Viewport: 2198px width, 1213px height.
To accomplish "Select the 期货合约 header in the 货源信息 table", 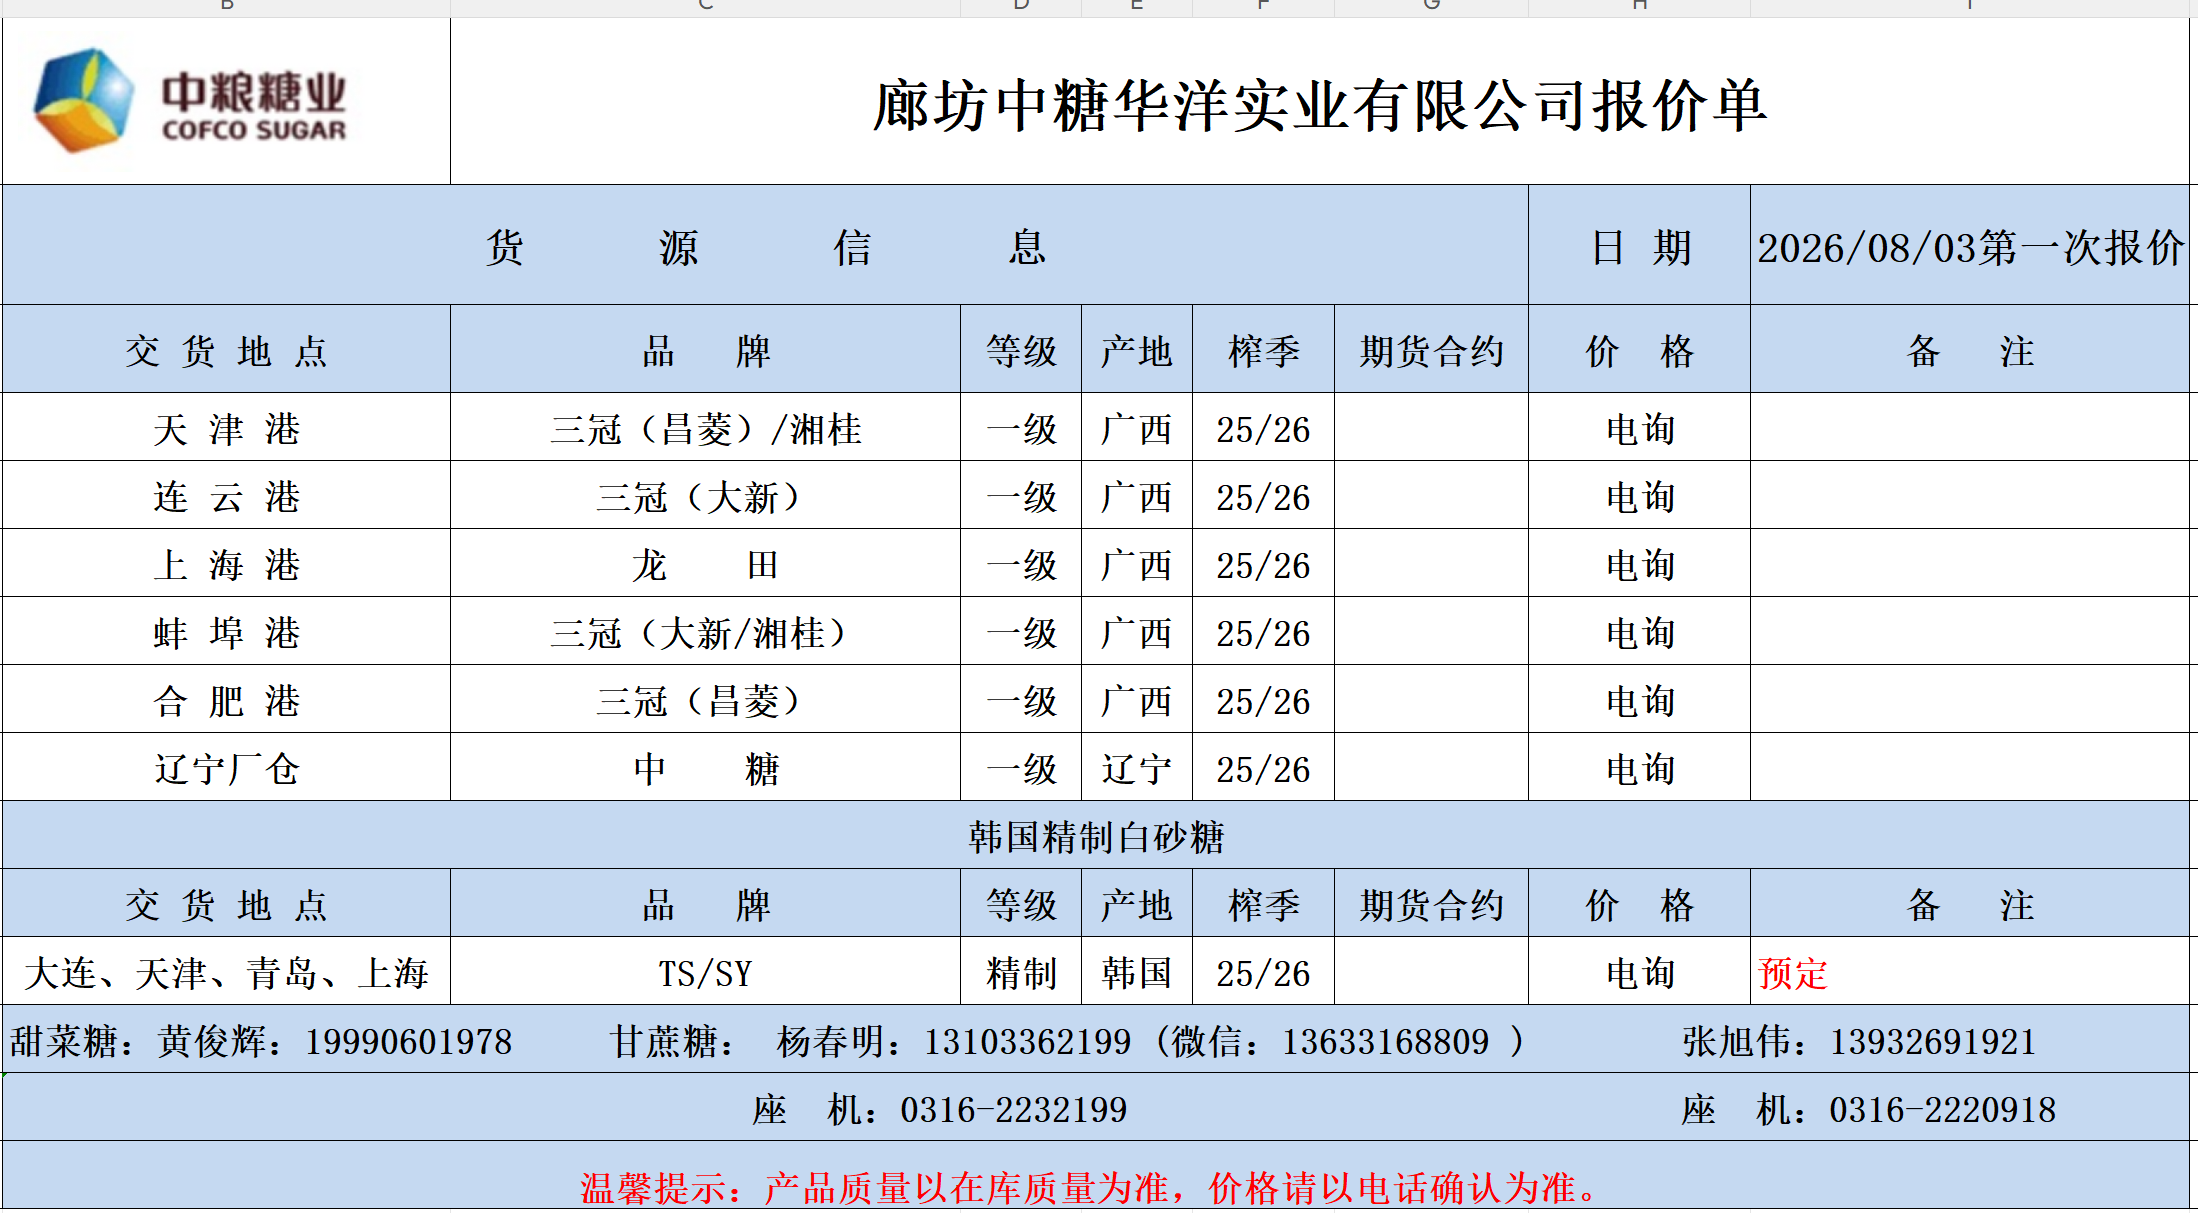I will point(1431,350).
